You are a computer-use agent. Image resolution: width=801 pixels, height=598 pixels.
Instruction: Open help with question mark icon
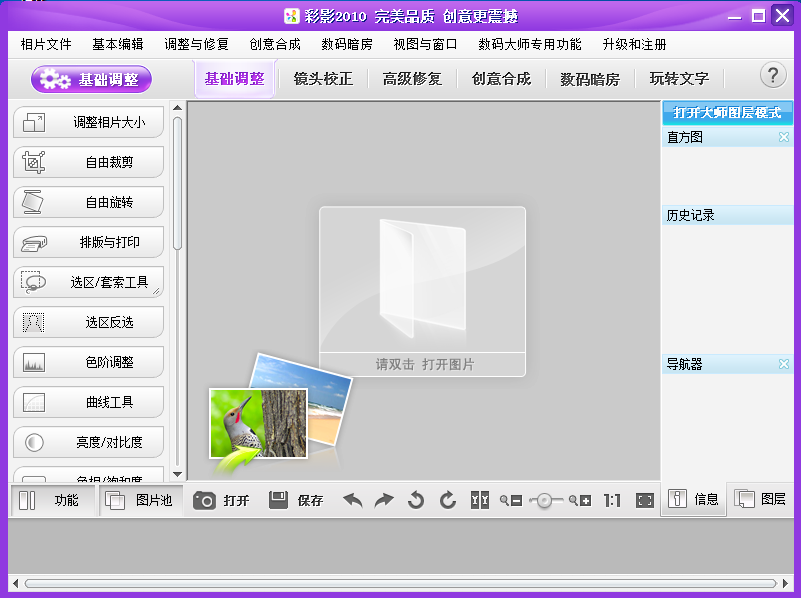coord(773,76)
